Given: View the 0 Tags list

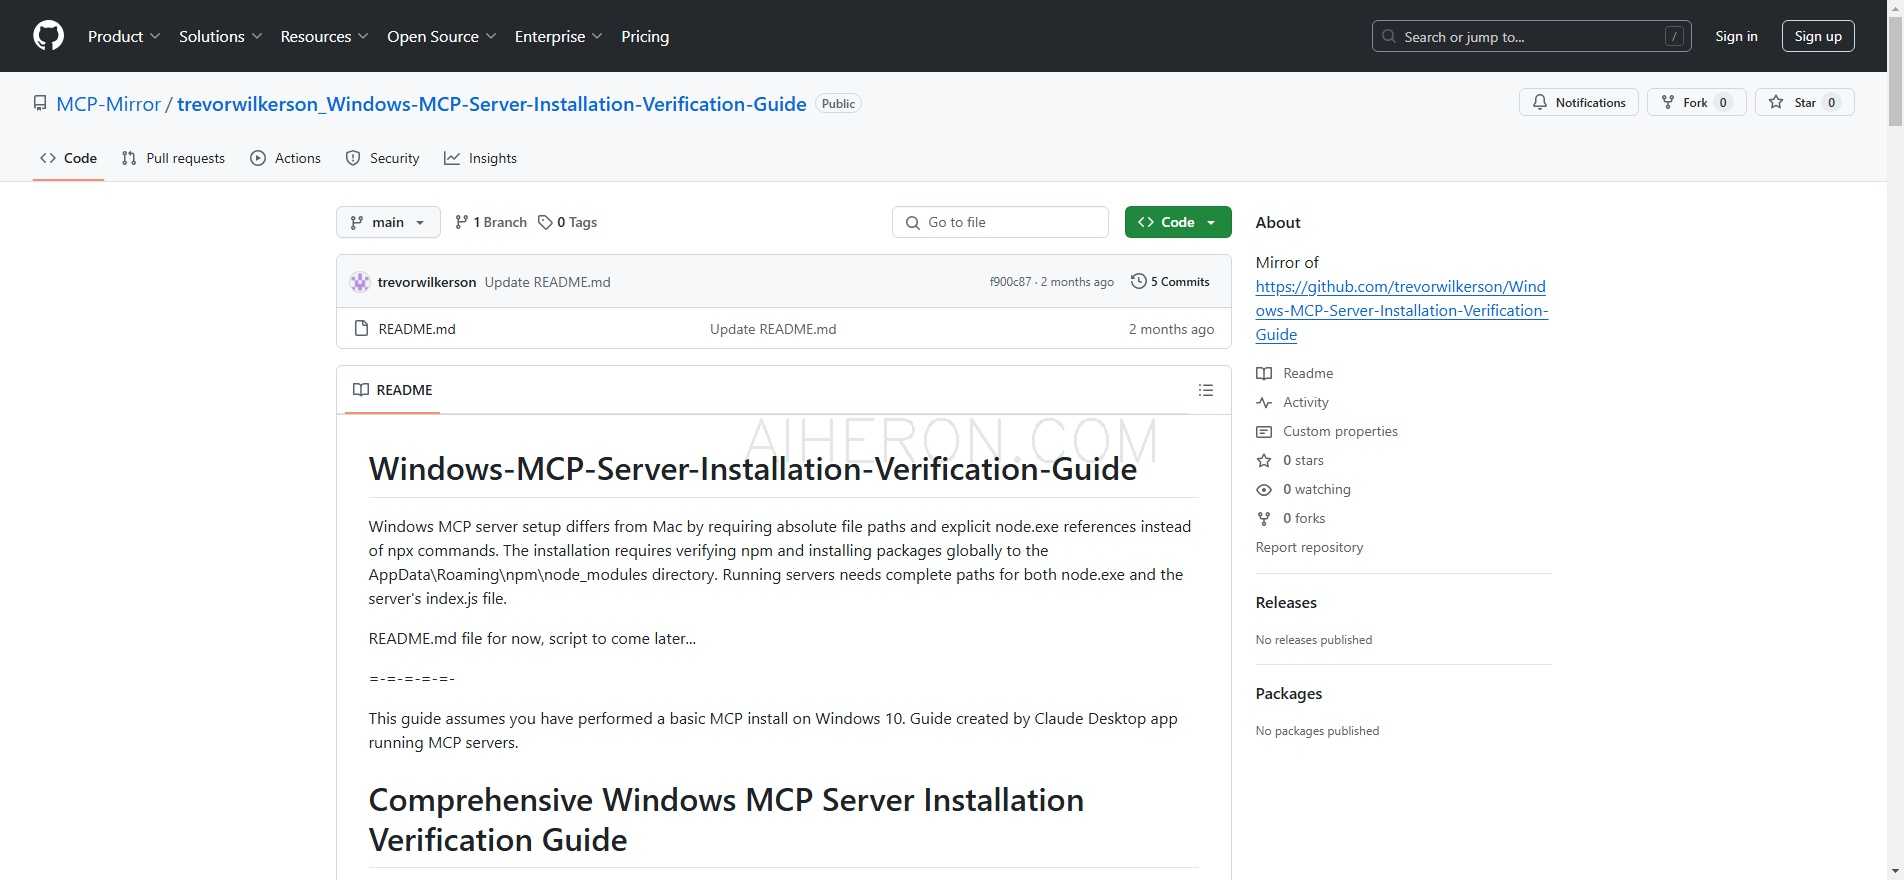Looking at the screenshot, I should 568,222.
